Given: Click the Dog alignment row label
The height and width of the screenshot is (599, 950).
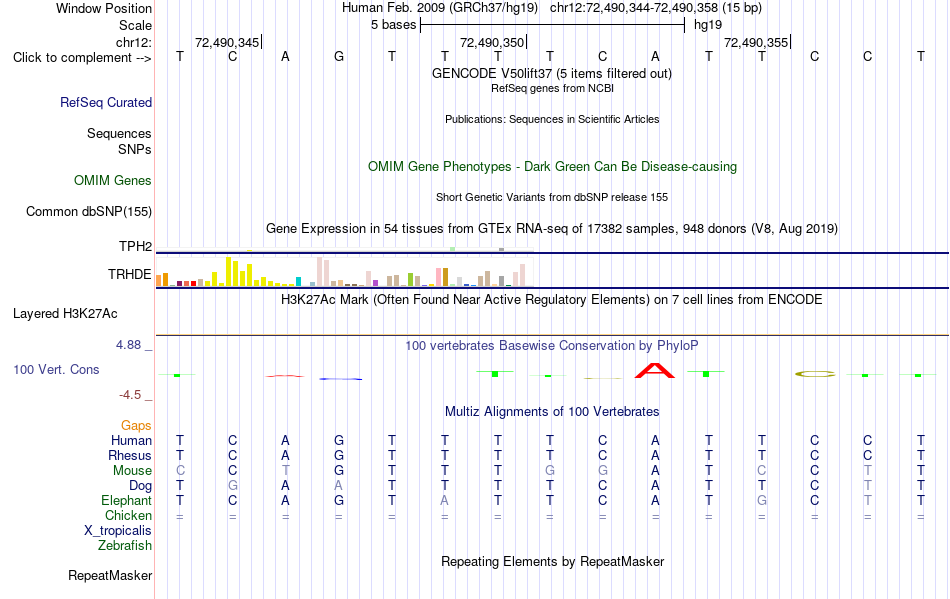Looking at the screenshot, I should coord(141,486).
